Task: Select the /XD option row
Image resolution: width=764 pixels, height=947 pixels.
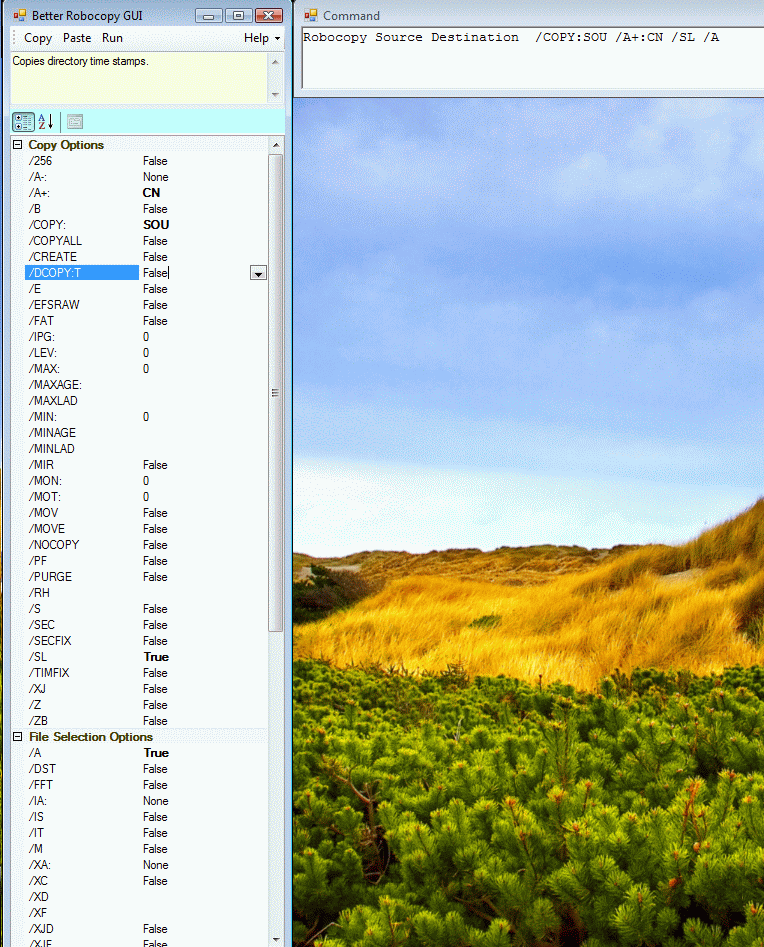Action: click(x=147, y=897)
